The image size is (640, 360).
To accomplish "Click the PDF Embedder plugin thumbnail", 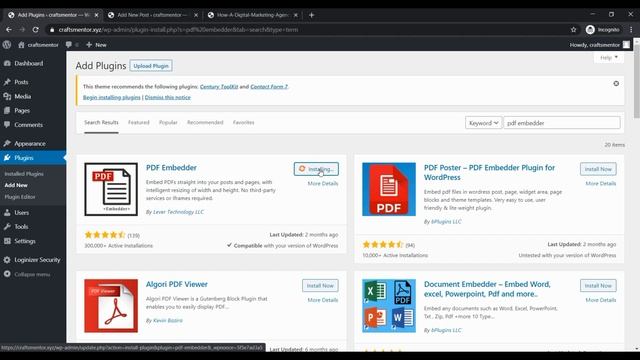I will click(111, 189).
